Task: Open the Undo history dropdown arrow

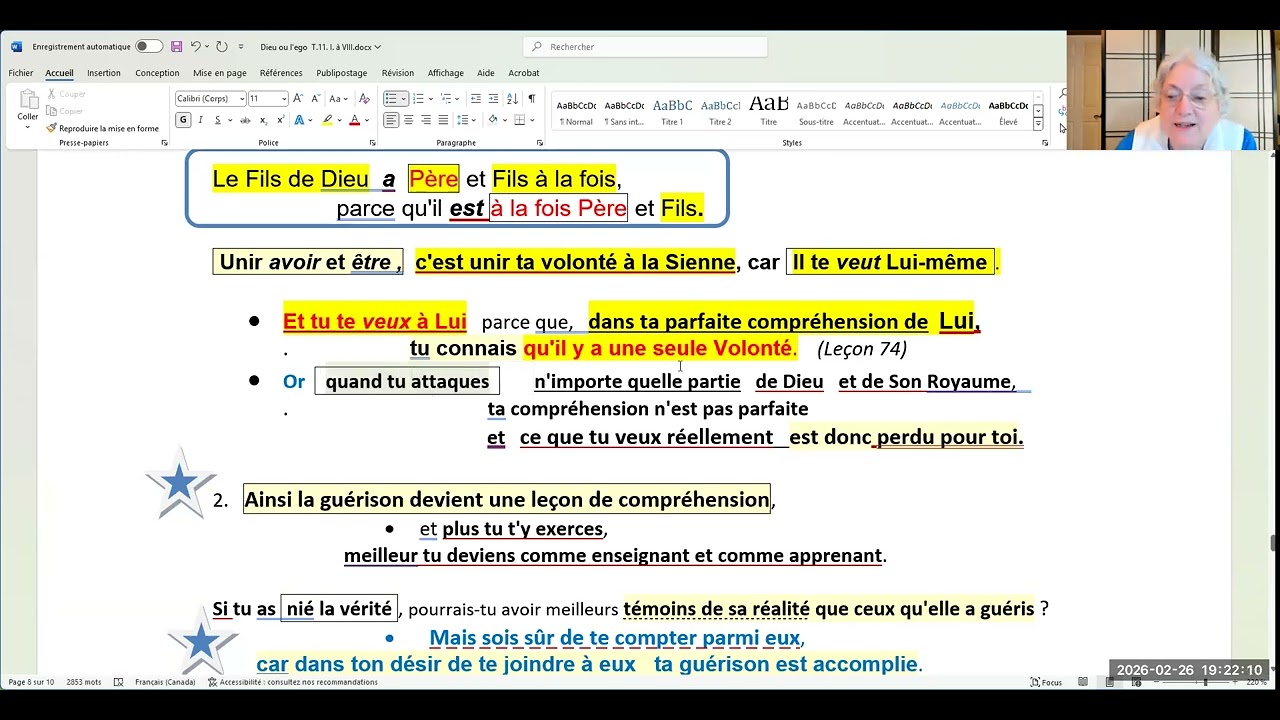Action: 206,46
